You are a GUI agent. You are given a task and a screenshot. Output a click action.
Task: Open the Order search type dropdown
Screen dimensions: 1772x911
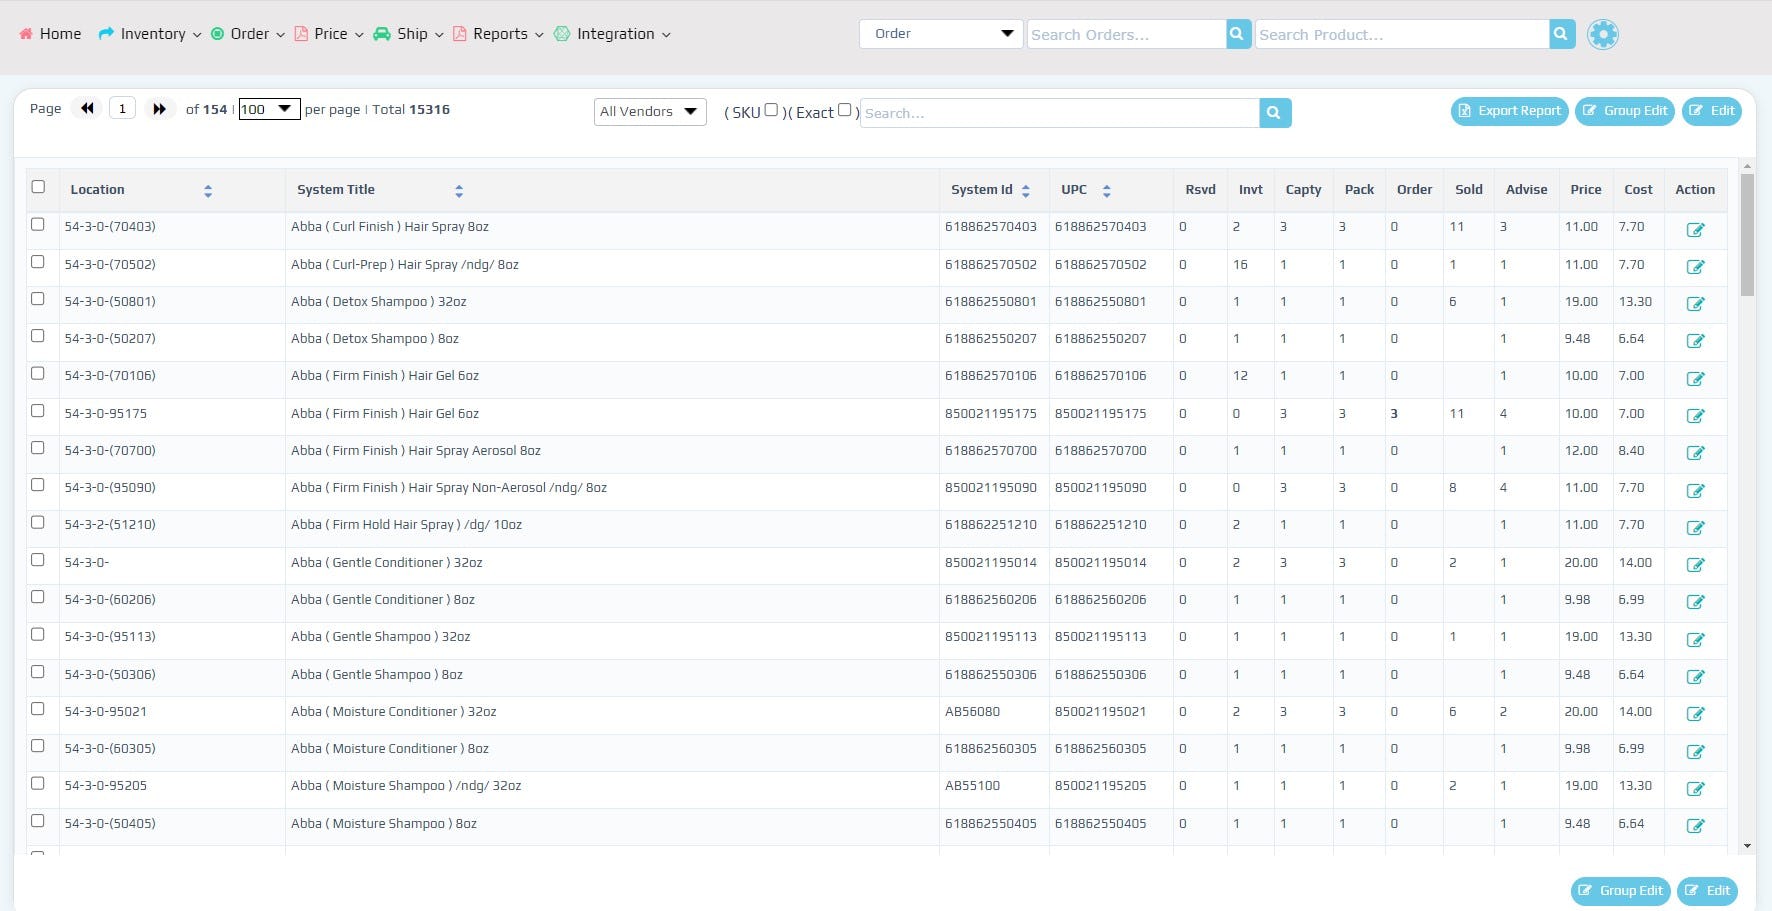coord(938,33)
